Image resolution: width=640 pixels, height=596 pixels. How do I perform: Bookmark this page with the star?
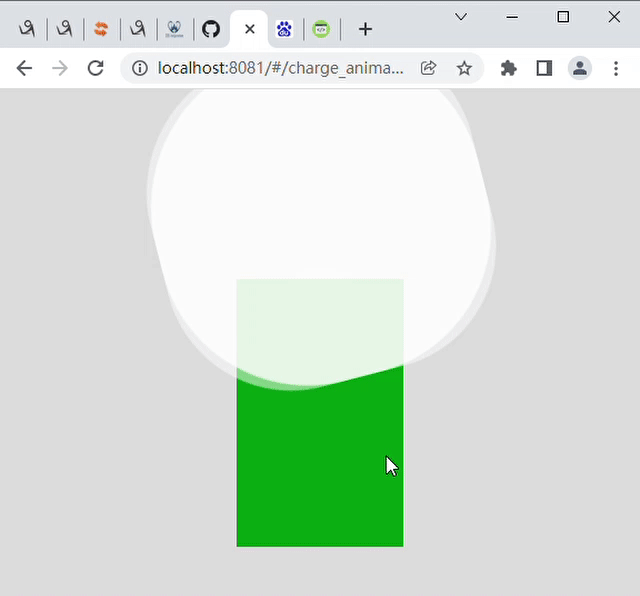(x=464, y=68)
